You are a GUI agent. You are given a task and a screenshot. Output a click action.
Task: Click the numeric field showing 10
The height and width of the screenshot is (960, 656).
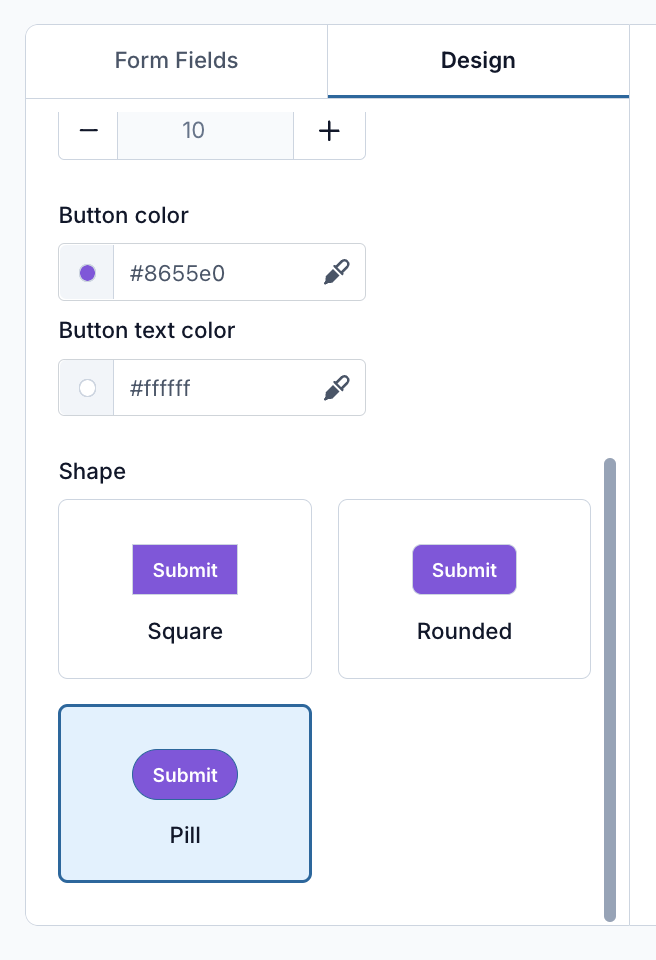coord(205,130)
